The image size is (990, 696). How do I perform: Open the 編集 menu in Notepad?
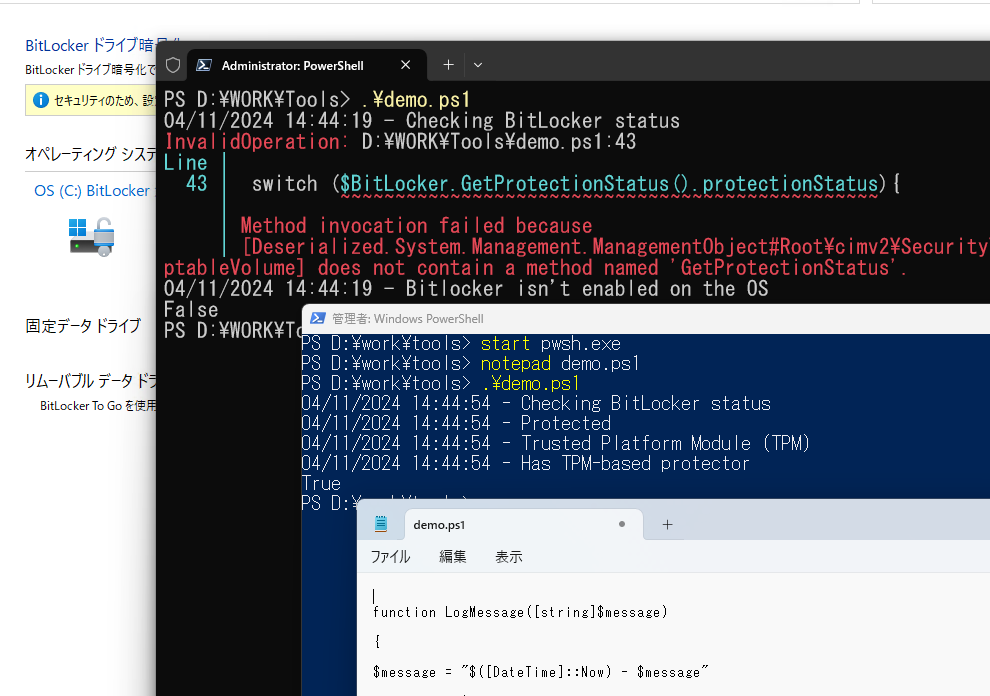(452, 556)
